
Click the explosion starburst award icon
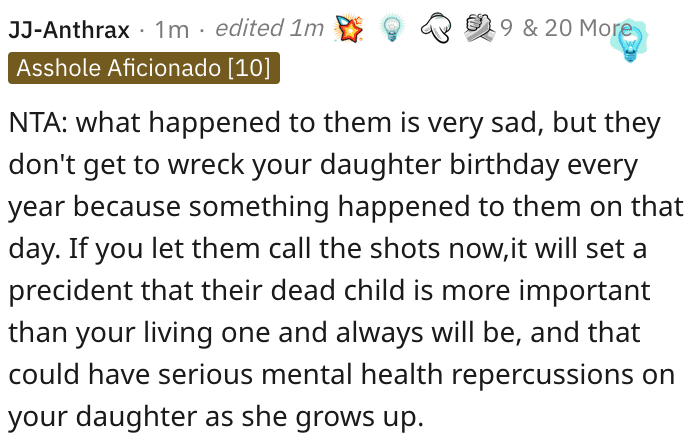pos(351,28)
